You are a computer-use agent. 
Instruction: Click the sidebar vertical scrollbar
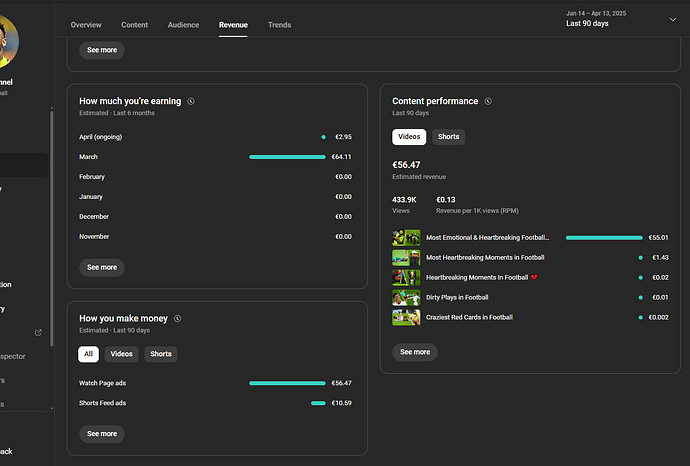[x=51, y=228]
